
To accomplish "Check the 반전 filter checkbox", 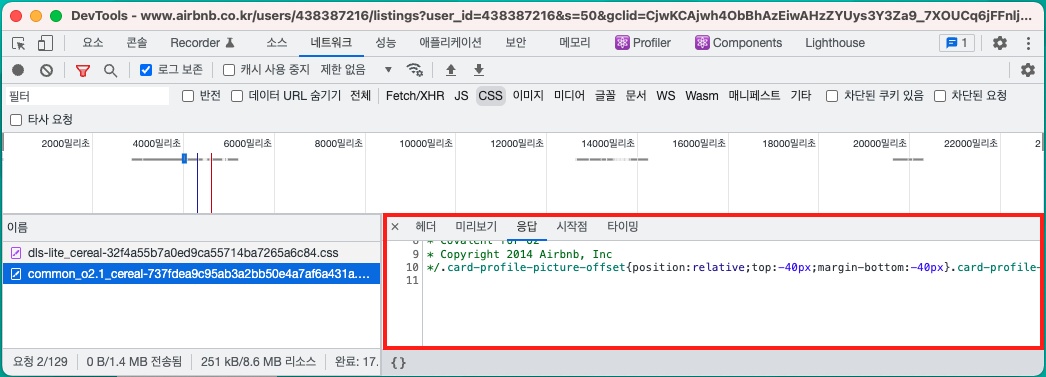I will 188,96.
